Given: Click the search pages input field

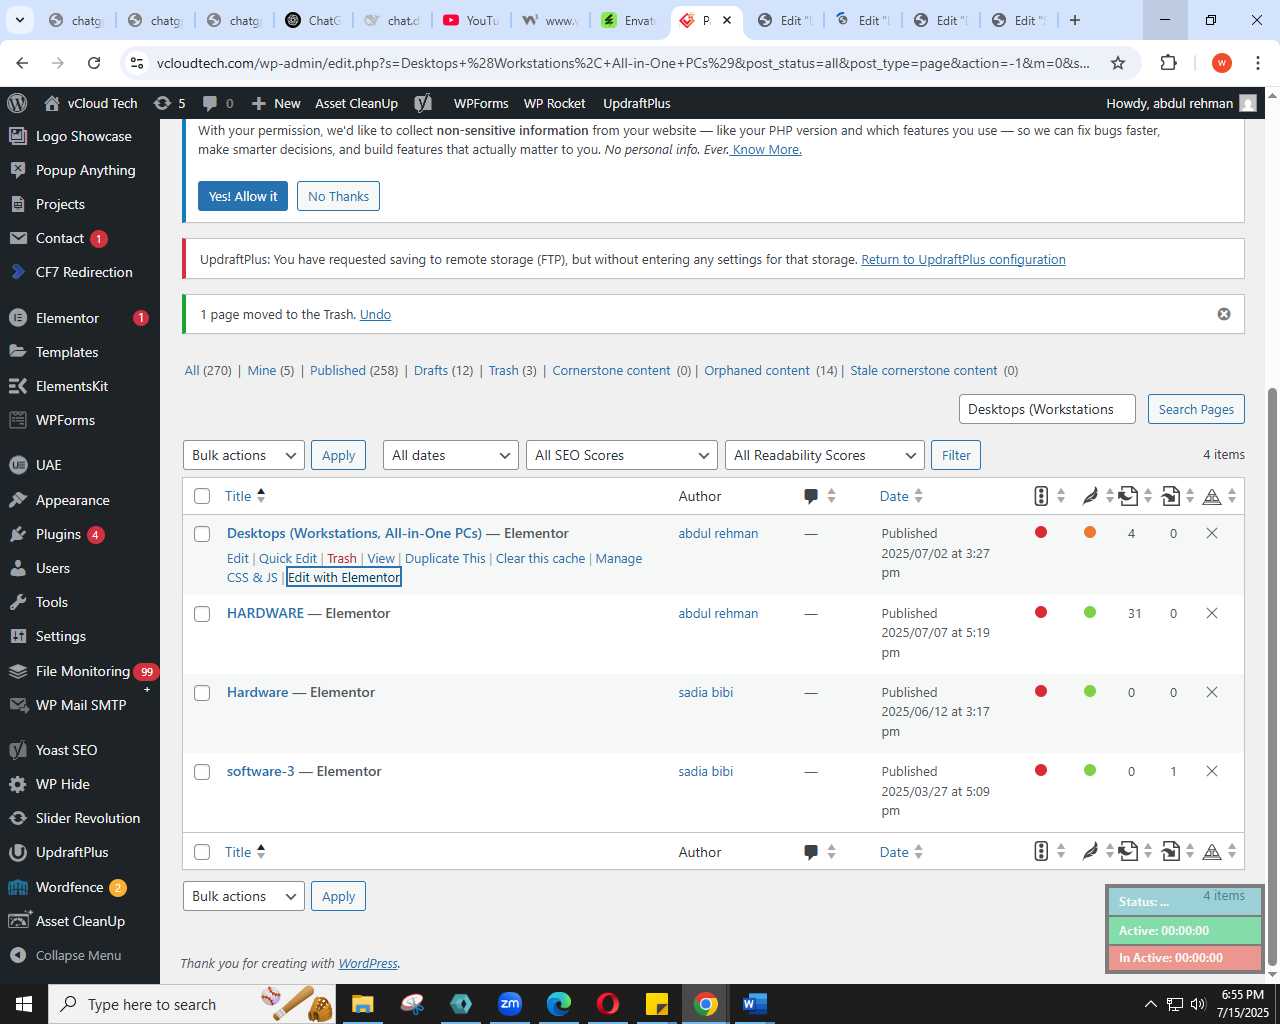Looking at the screenshot, I should coord(1047,409).
